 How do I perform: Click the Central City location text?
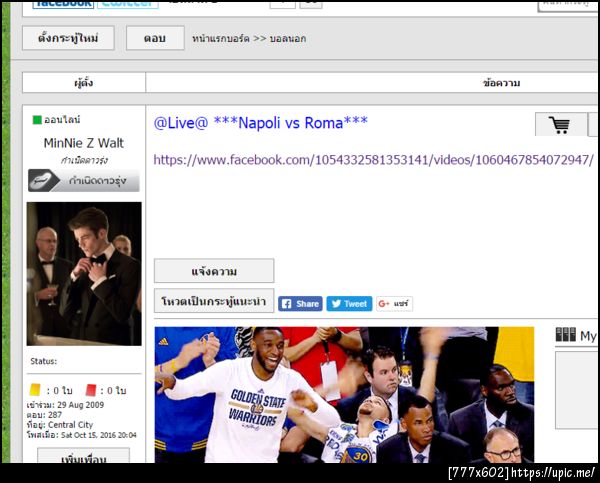pyautogui.click(x=70, y=424)
